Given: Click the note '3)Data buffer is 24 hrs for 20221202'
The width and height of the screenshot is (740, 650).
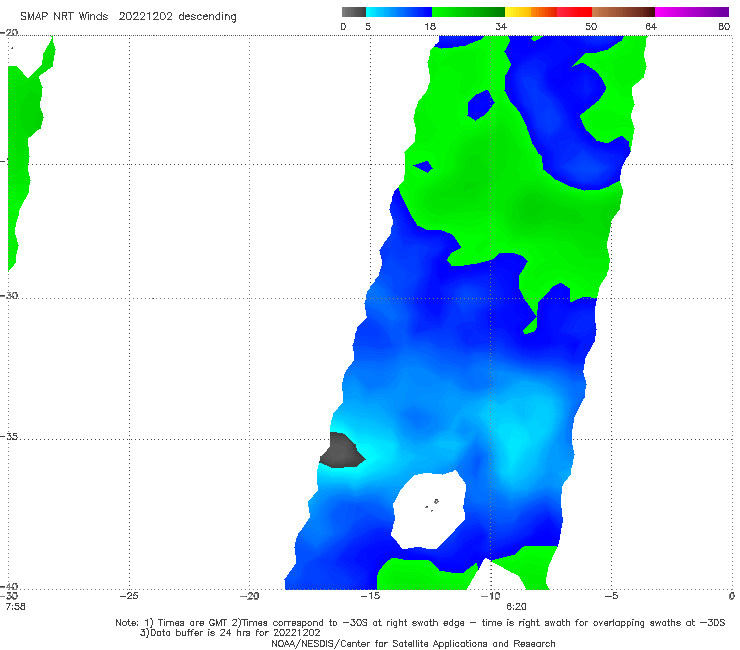Looking at the screenshot, I should point(230,633).
